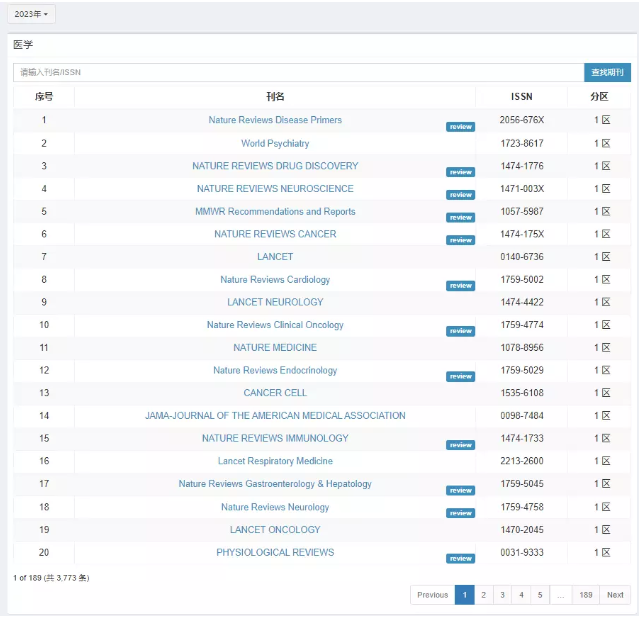Open the LANCET journal link
Image resolution: width=644 pixels, height=617 pixels.
tap(275, 257)
